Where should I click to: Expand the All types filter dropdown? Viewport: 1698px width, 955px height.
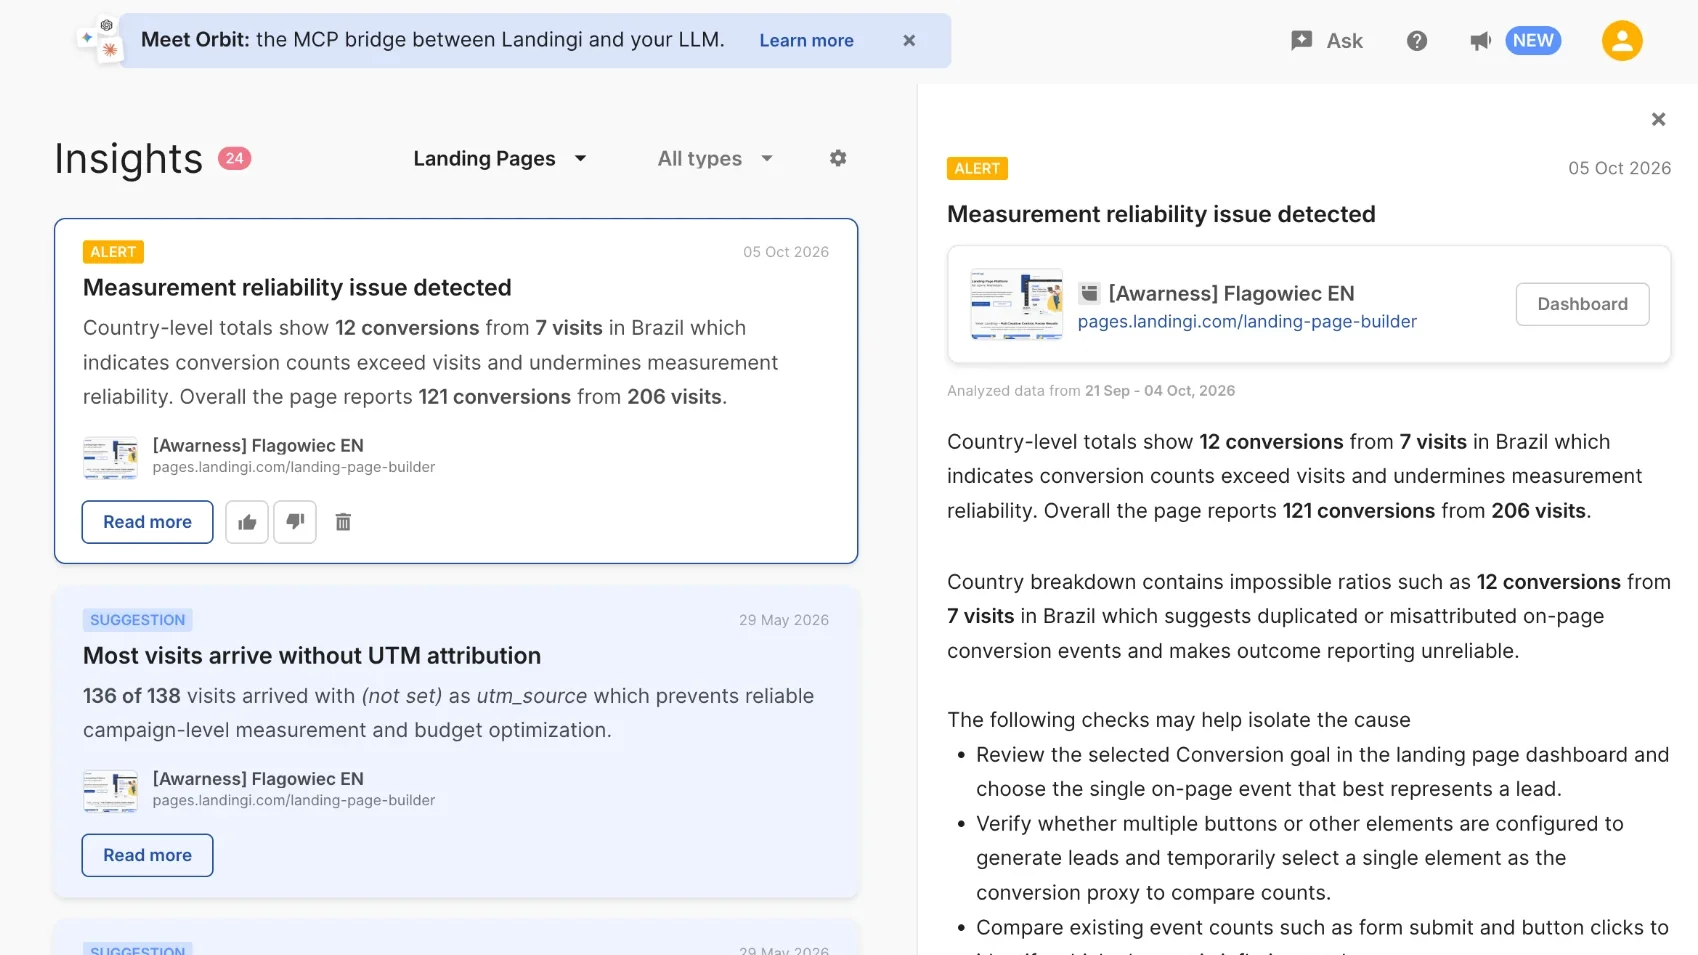point(715,159)
